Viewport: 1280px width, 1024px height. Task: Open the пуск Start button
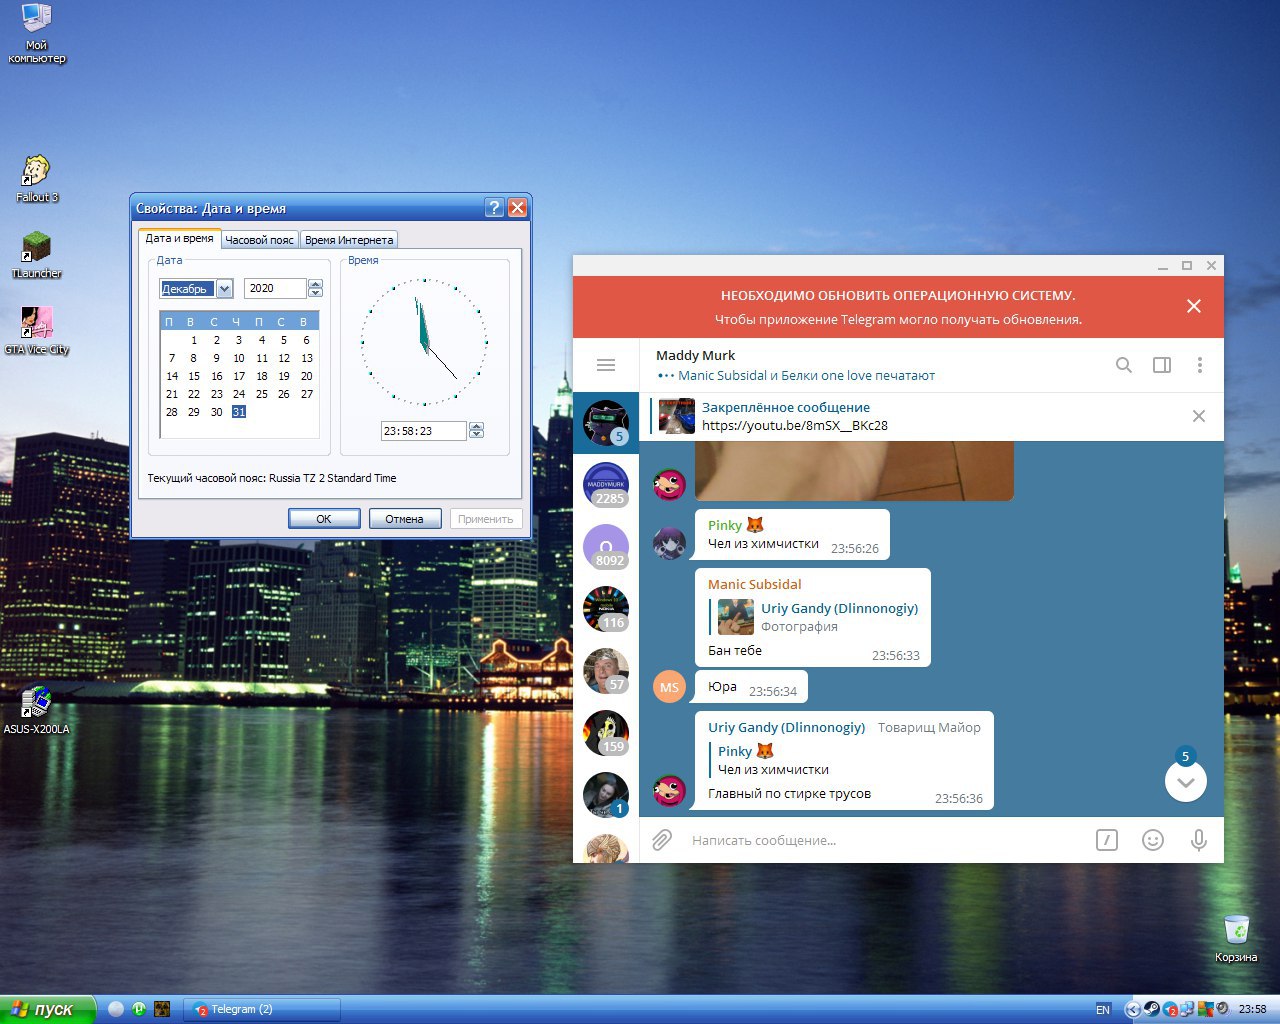48,1009
